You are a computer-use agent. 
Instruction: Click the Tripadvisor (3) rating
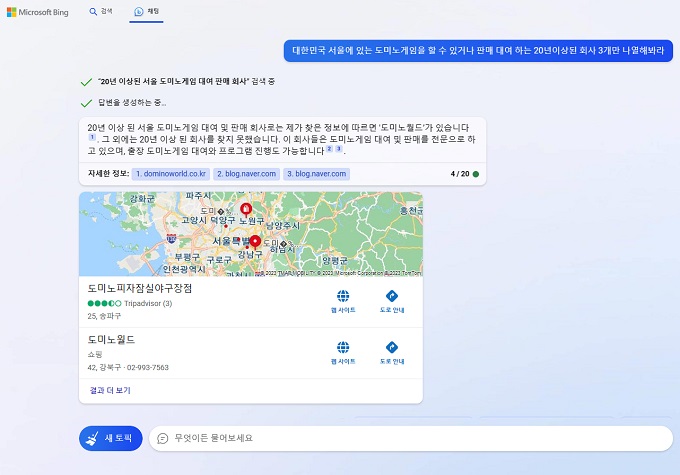(130, 303)
